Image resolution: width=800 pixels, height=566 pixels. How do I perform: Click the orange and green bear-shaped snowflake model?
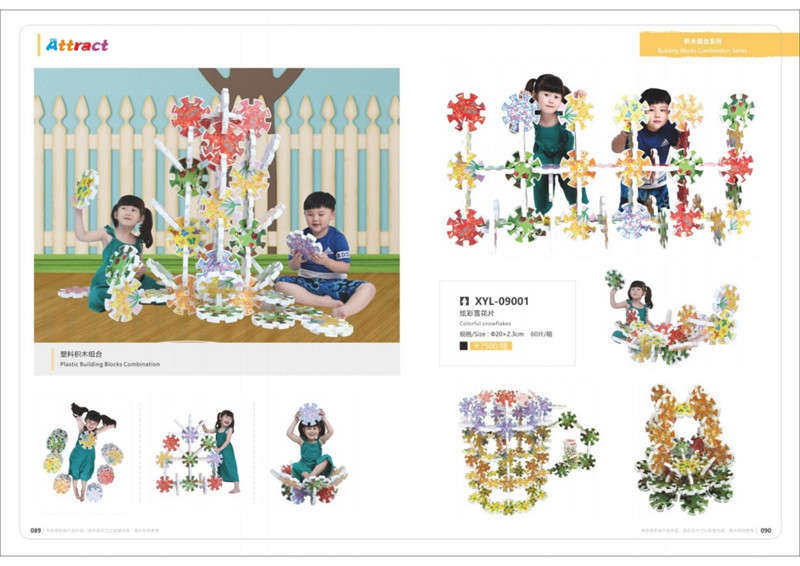tap(685, 450)
